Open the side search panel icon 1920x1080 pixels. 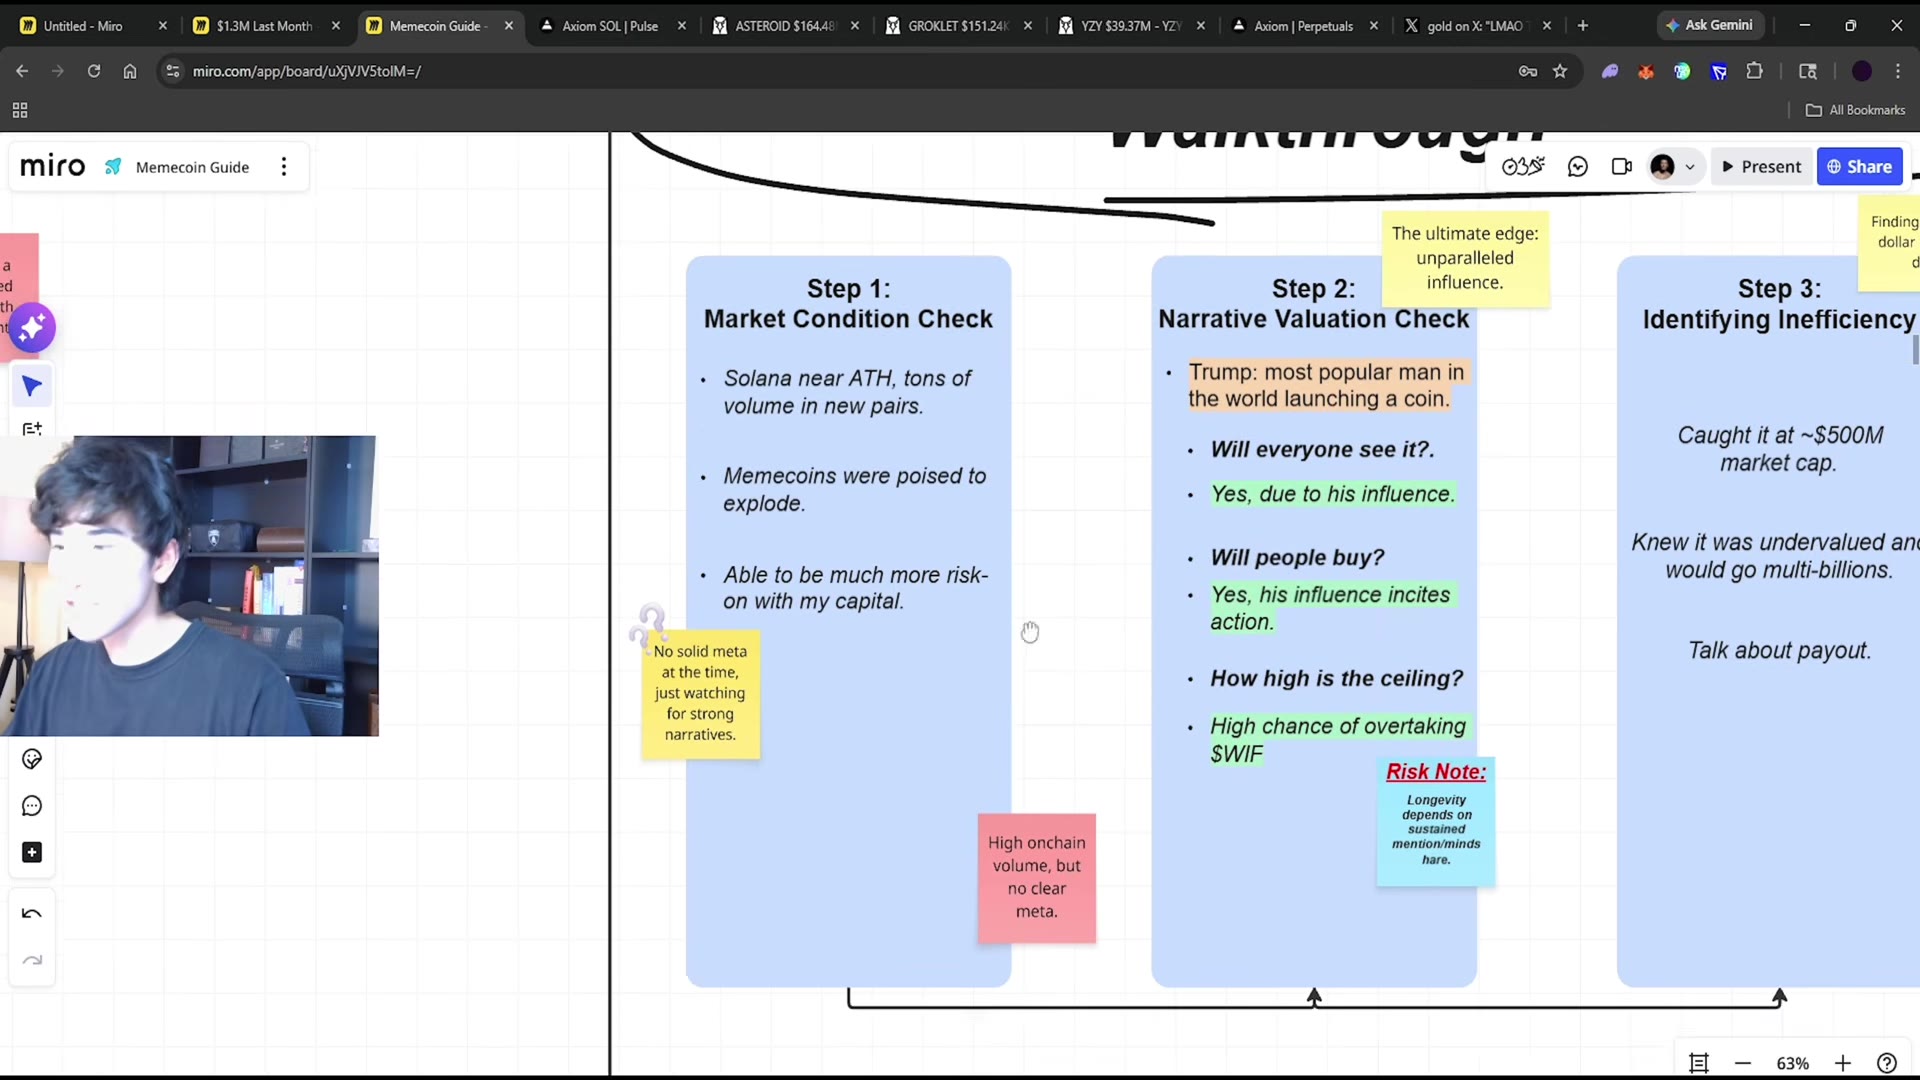(x=1808, y=71)
